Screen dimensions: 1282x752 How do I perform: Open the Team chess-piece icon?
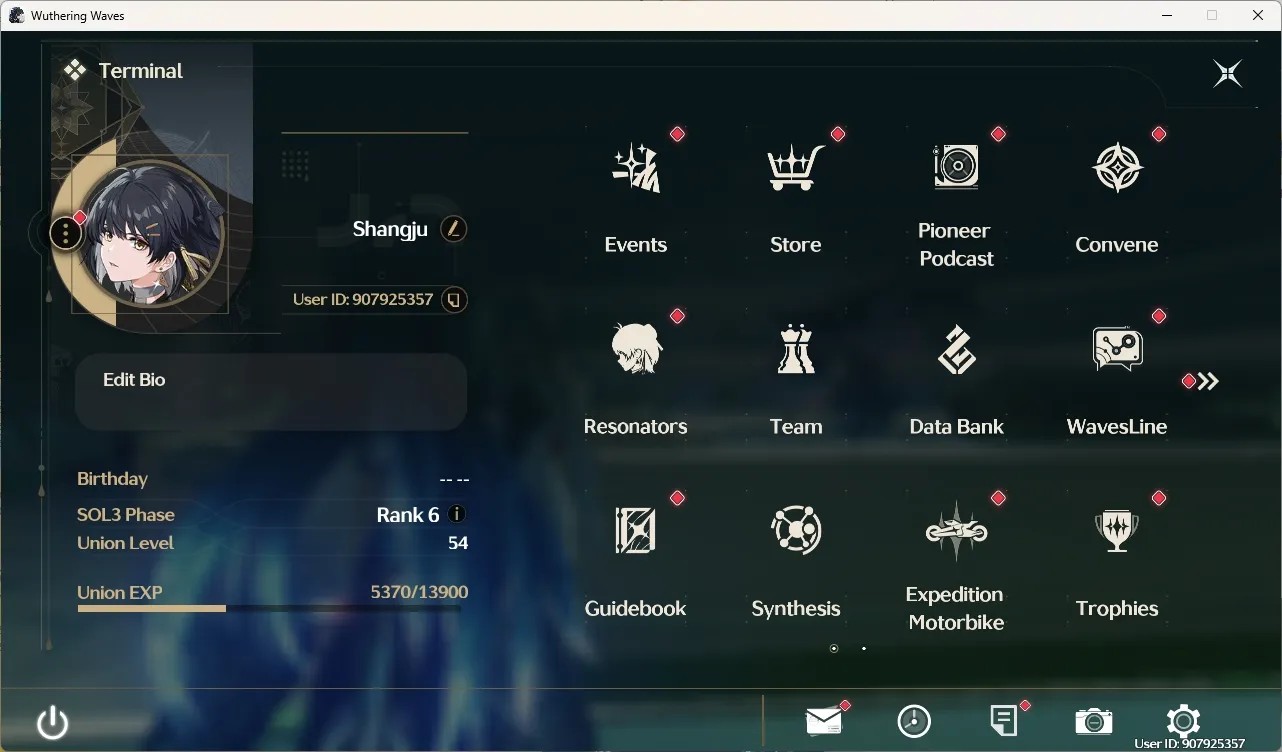click(796, 349)
